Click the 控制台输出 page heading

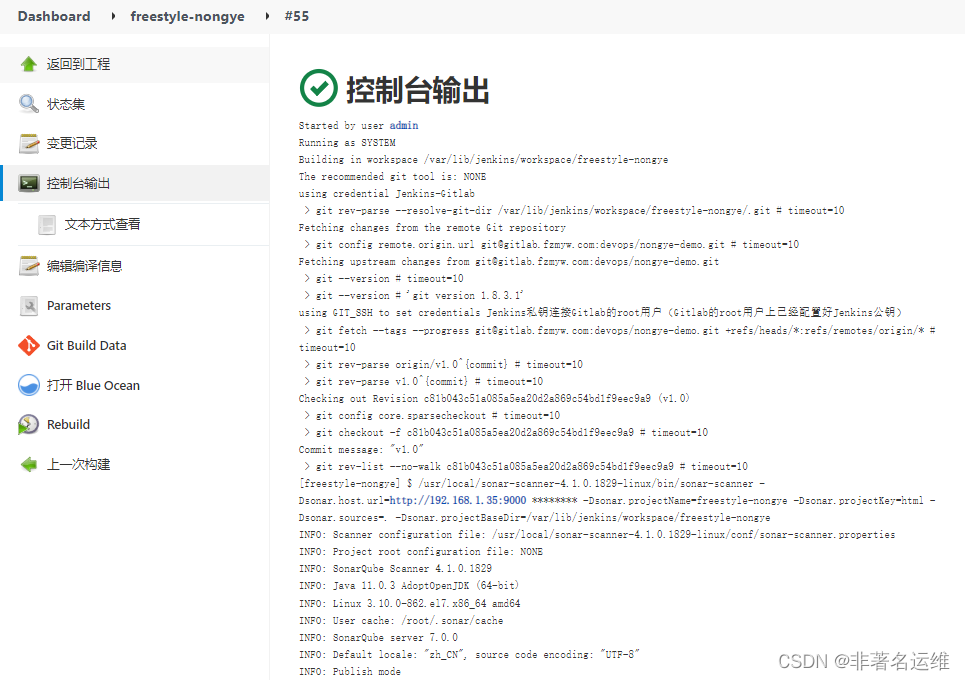[418, 90]
